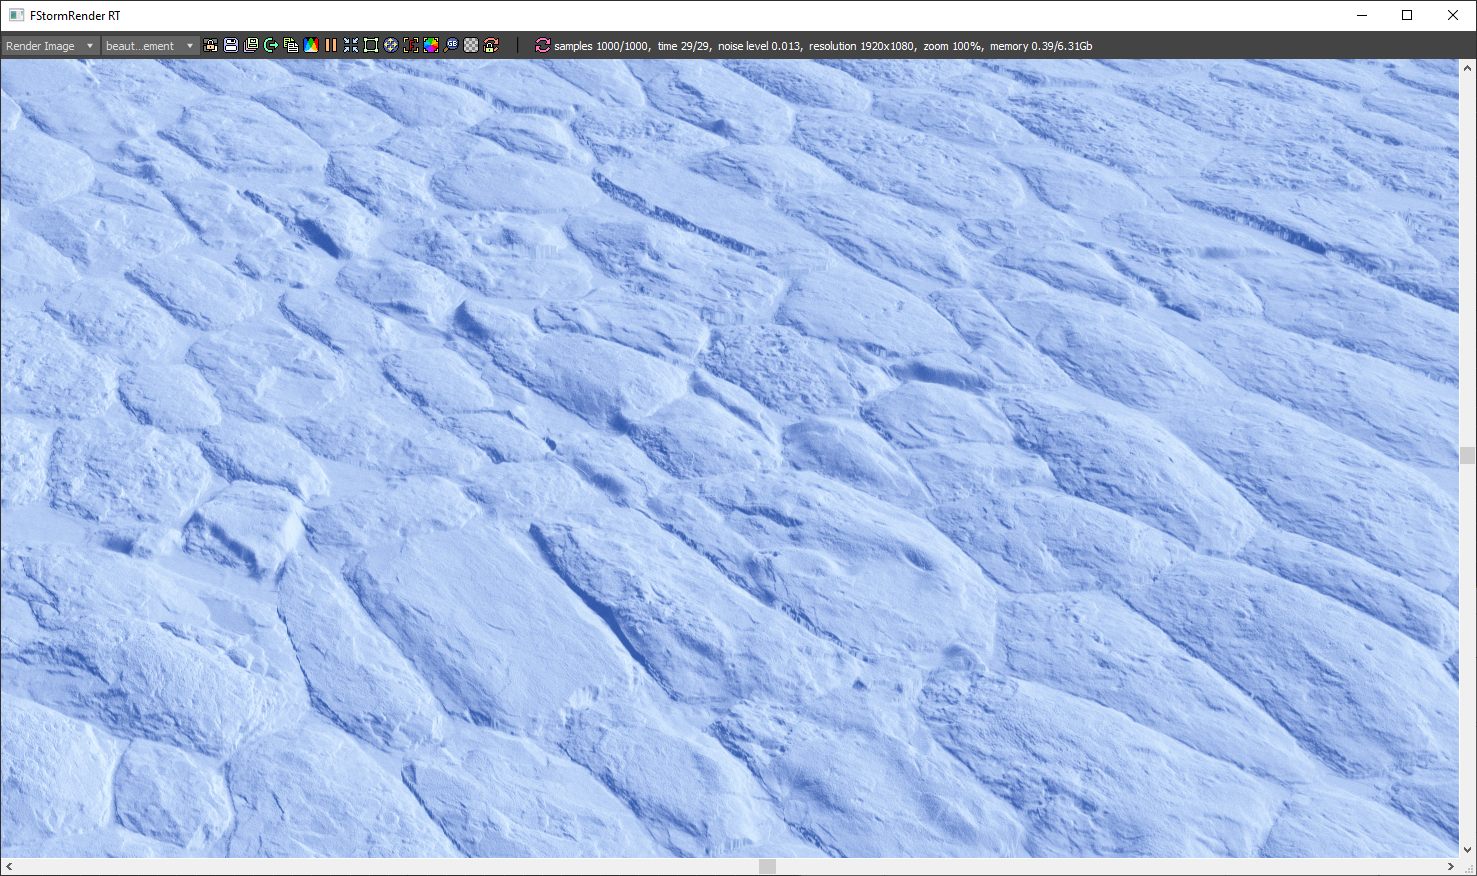Click the red F focus bracket icon

pyautogui.click(x=411, y=46)
